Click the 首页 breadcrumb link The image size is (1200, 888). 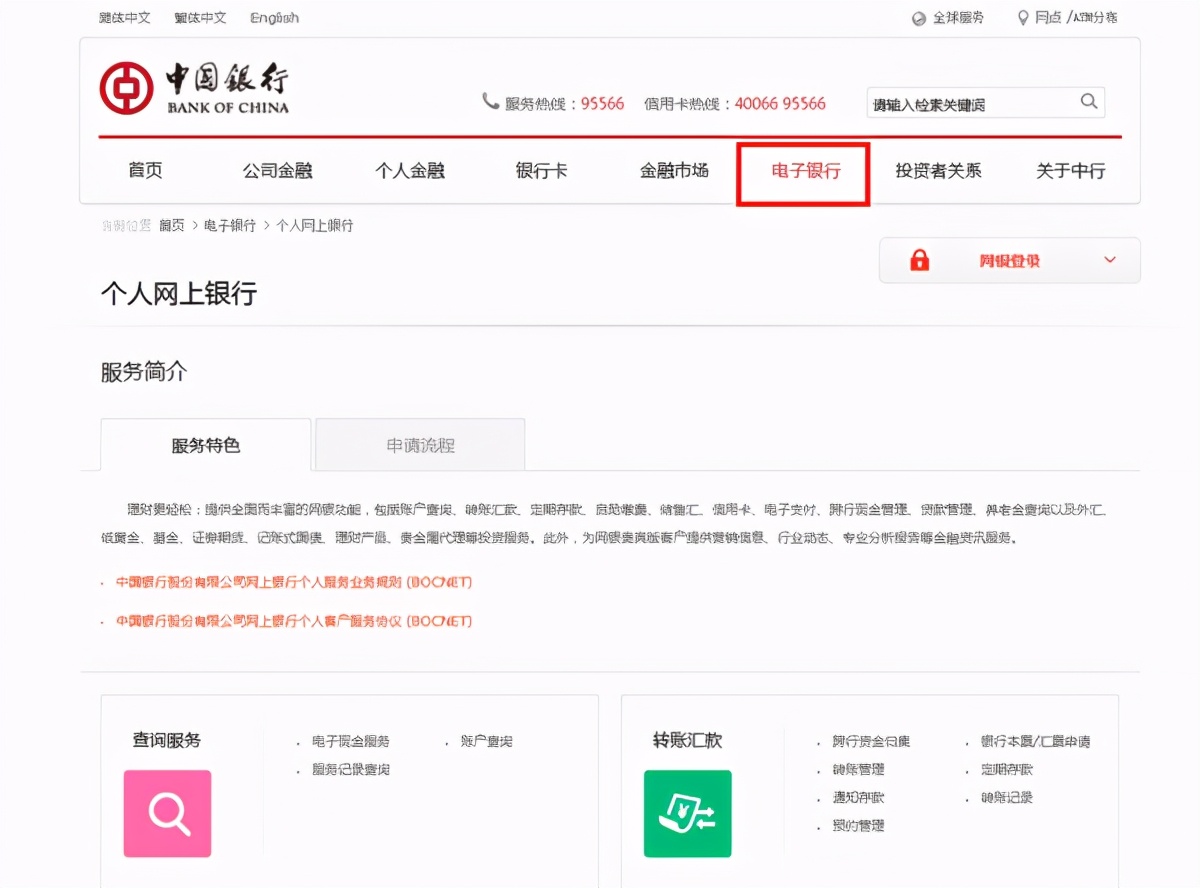click(x=170, y=225)
